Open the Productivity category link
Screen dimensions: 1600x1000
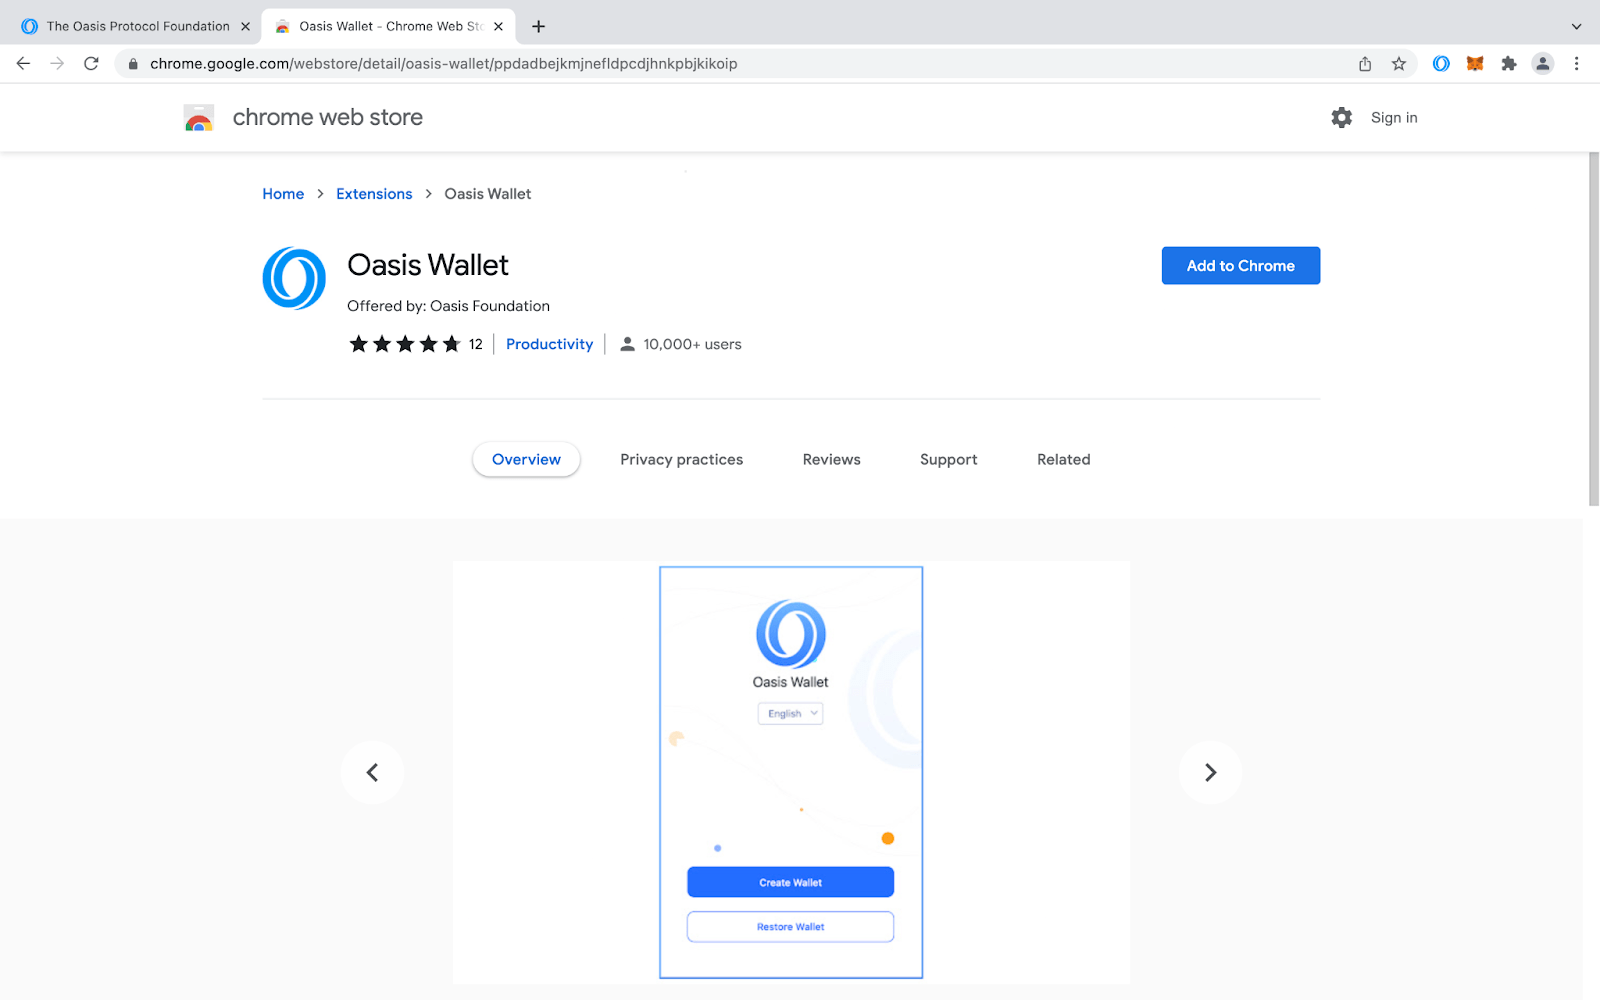pyautogui.click(x=549, y=343)
